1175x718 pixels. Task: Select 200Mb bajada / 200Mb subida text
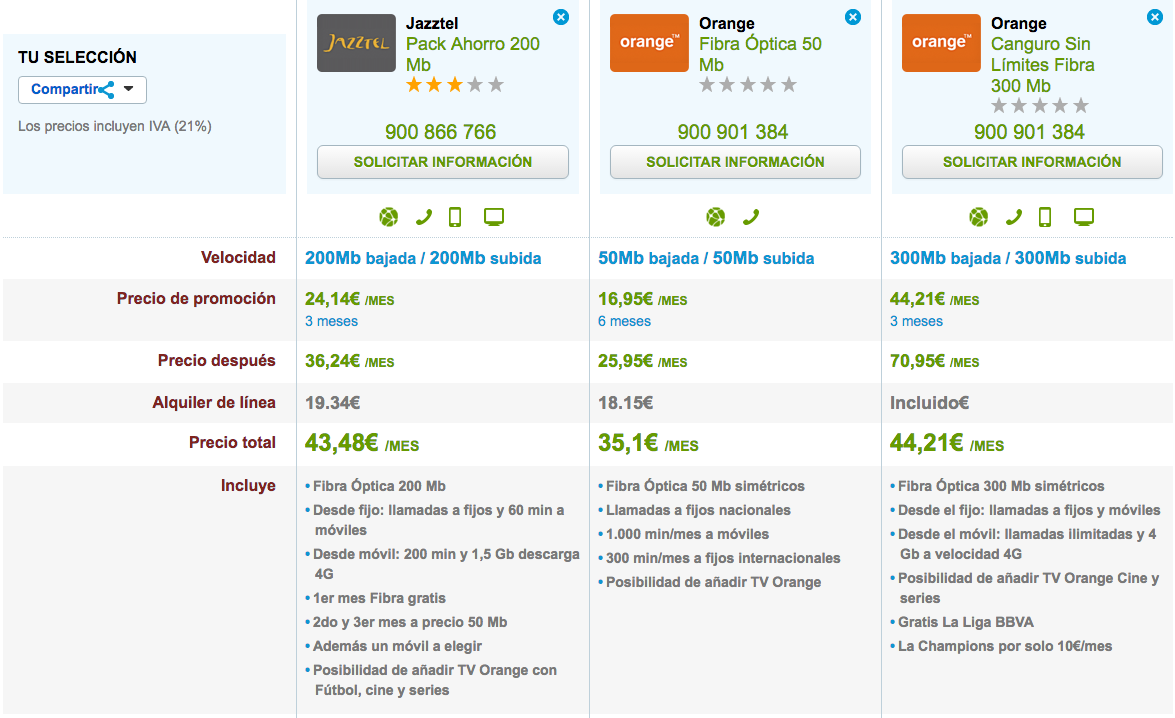423,259
